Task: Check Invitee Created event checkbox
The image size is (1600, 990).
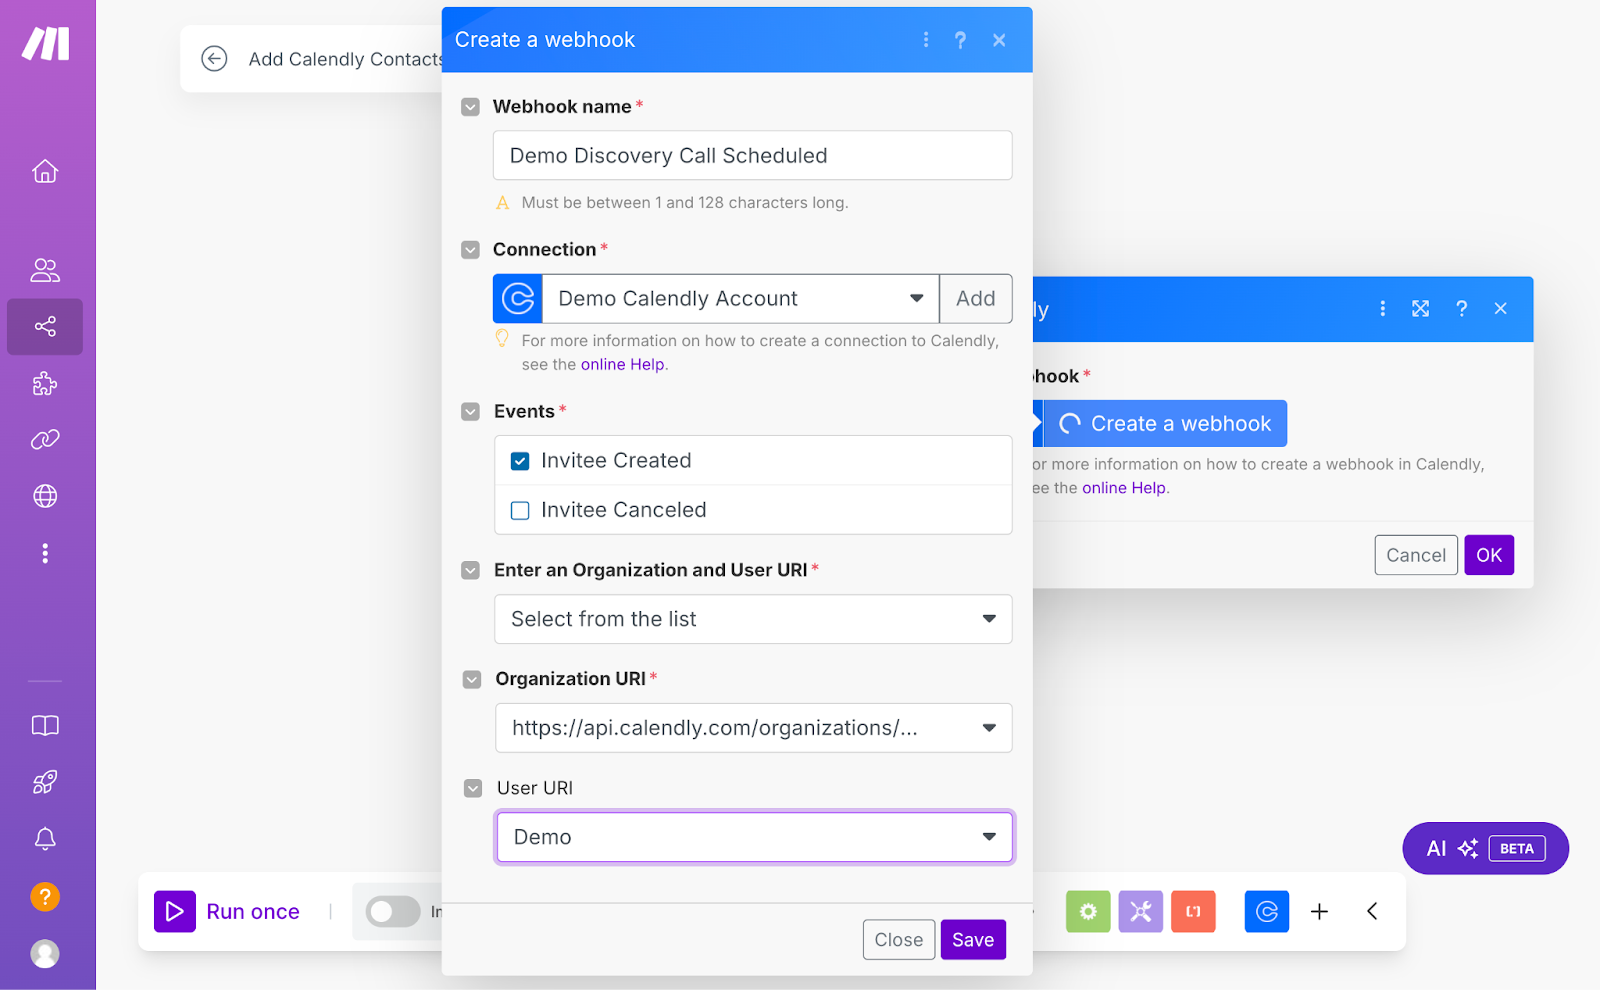Action: [520, 461]
